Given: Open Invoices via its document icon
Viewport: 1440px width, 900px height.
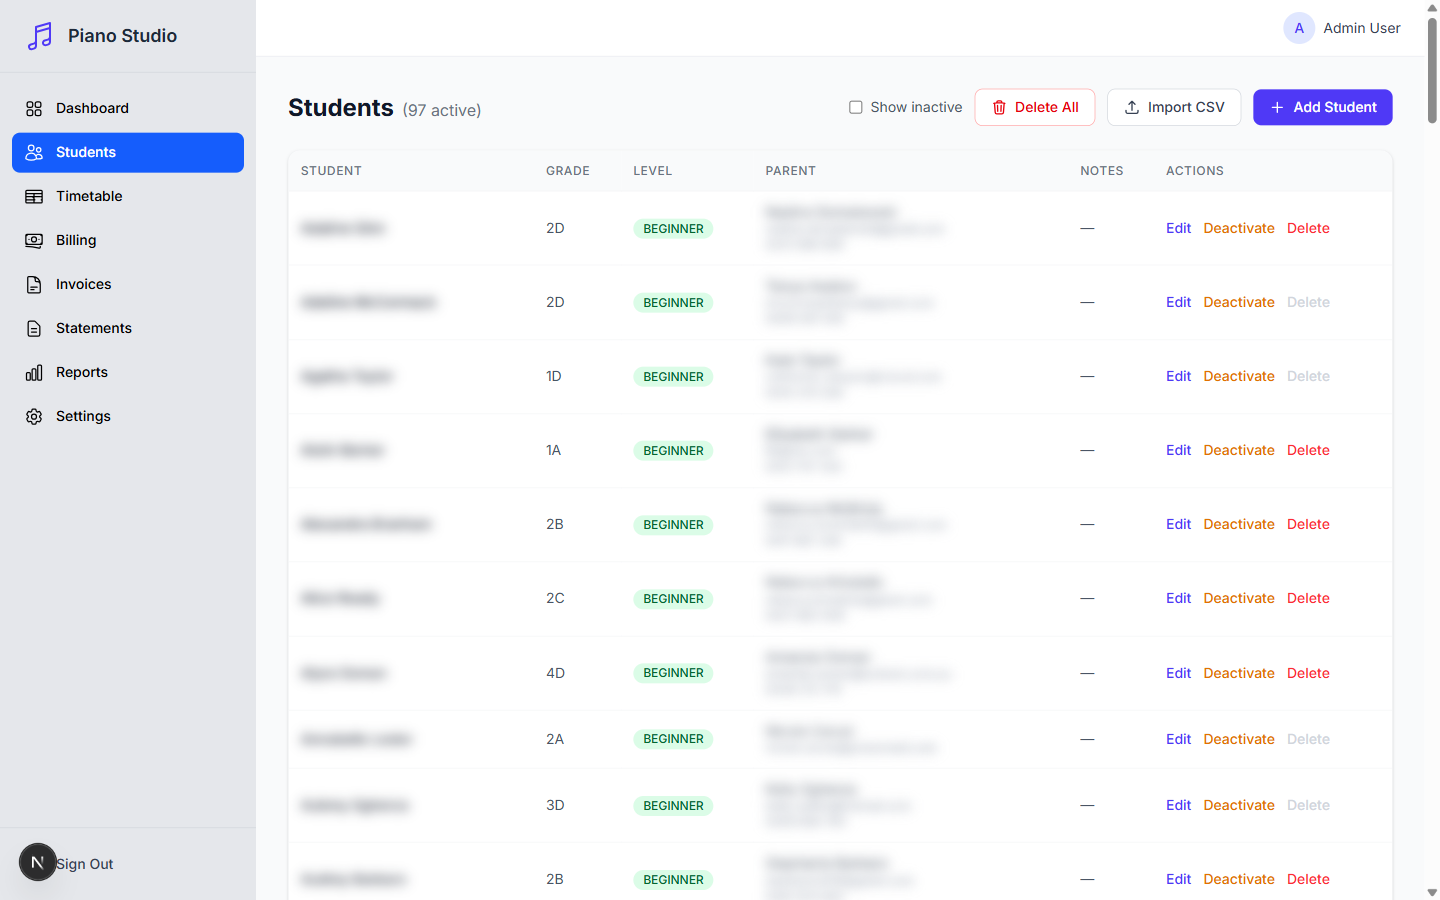Looking at the screenshot, I should pos(34,284).
